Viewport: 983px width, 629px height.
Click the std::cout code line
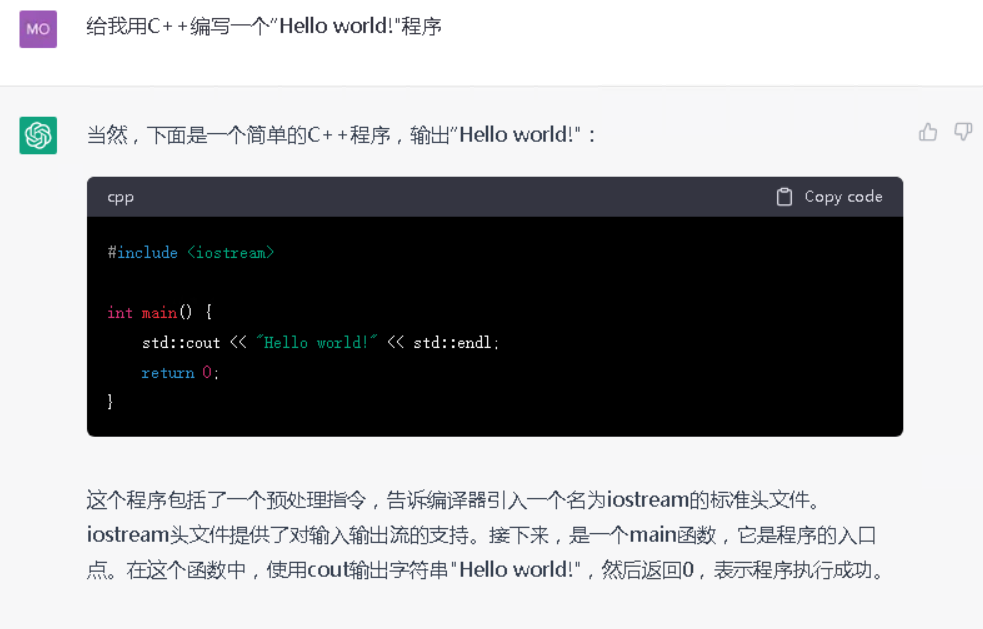coord(320,342)
